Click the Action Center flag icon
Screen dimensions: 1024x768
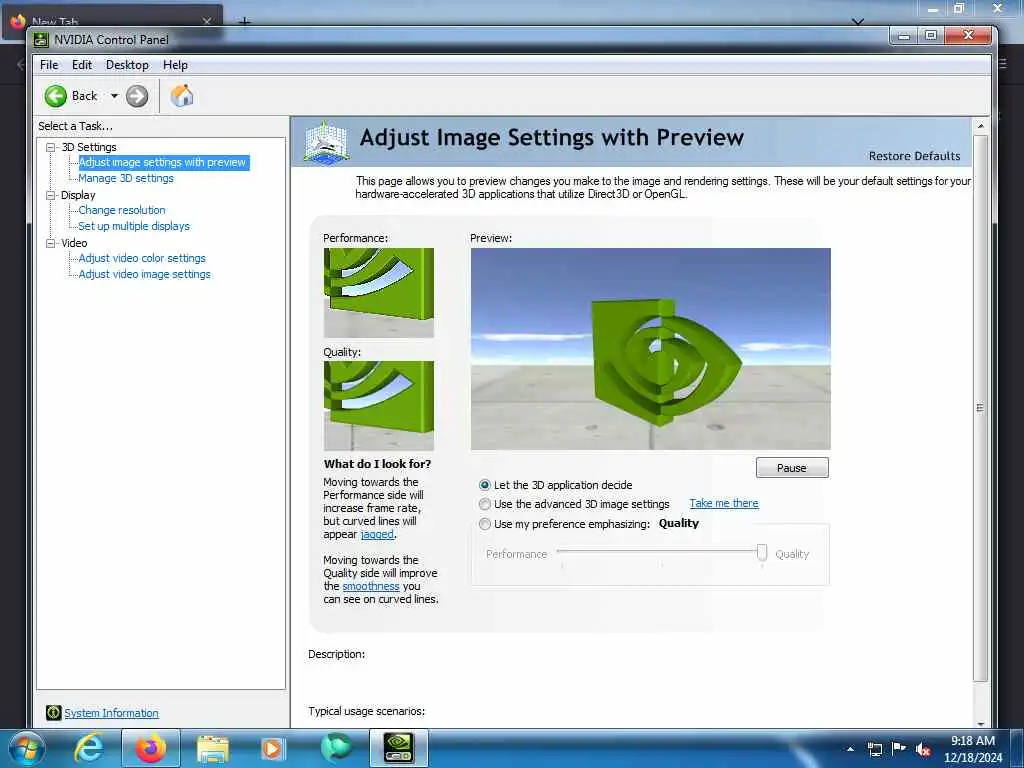[899, 749]
